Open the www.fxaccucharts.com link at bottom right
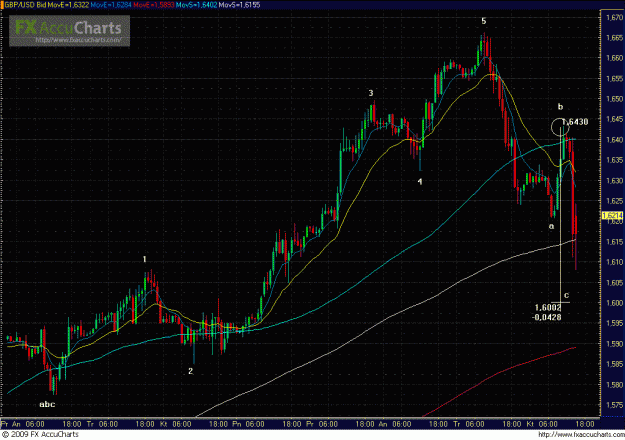Viewport: 625px width, 440px height. coord(581,434)
